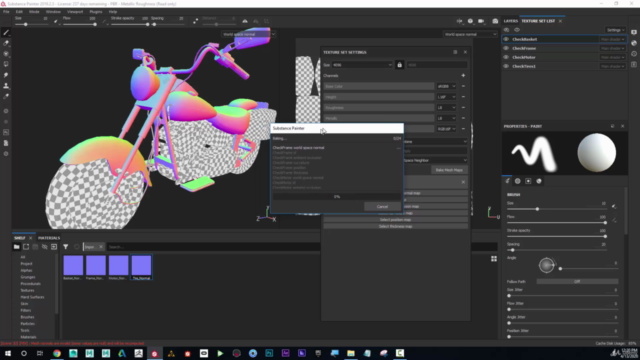Add a channel with the plus icon
This screenshot has width=640, height=360.
[x=463, y=76]
